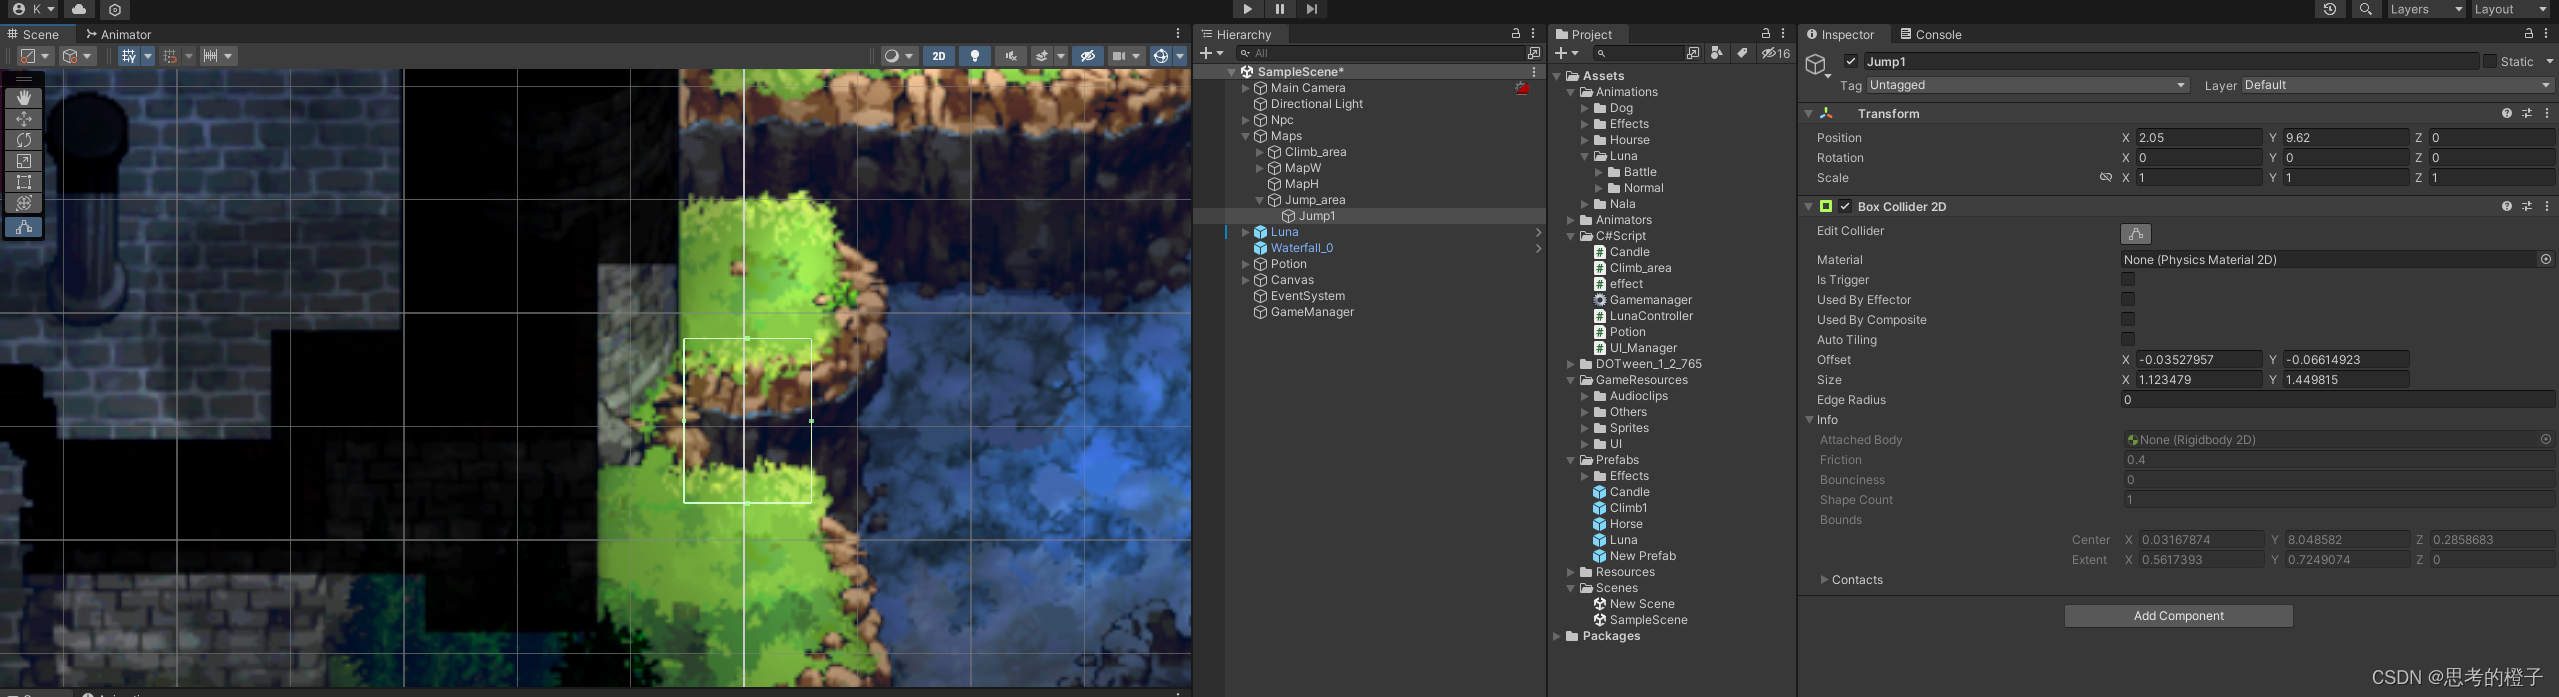Toggle 2D view mode in Scene
The width and height of the screenshot is (2559, 697).
938,56
